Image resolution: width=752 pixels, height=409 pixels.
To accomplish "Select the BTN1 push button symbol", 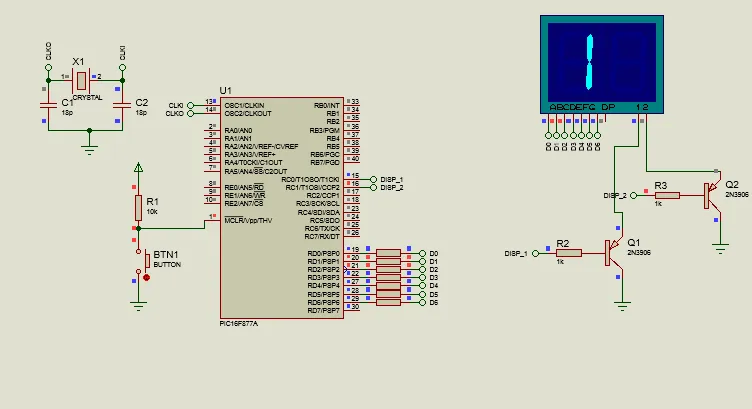I will pos(144,261).
